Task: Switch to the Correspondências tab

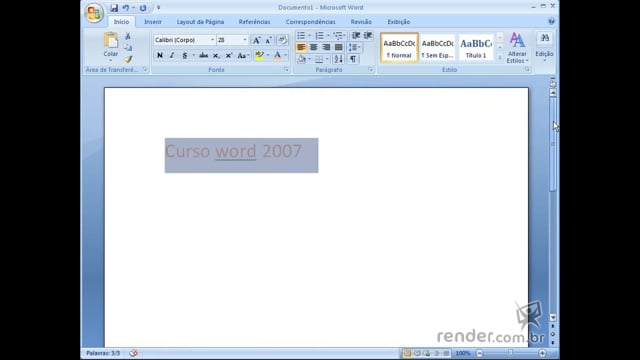Action: [x=311, y=22]
